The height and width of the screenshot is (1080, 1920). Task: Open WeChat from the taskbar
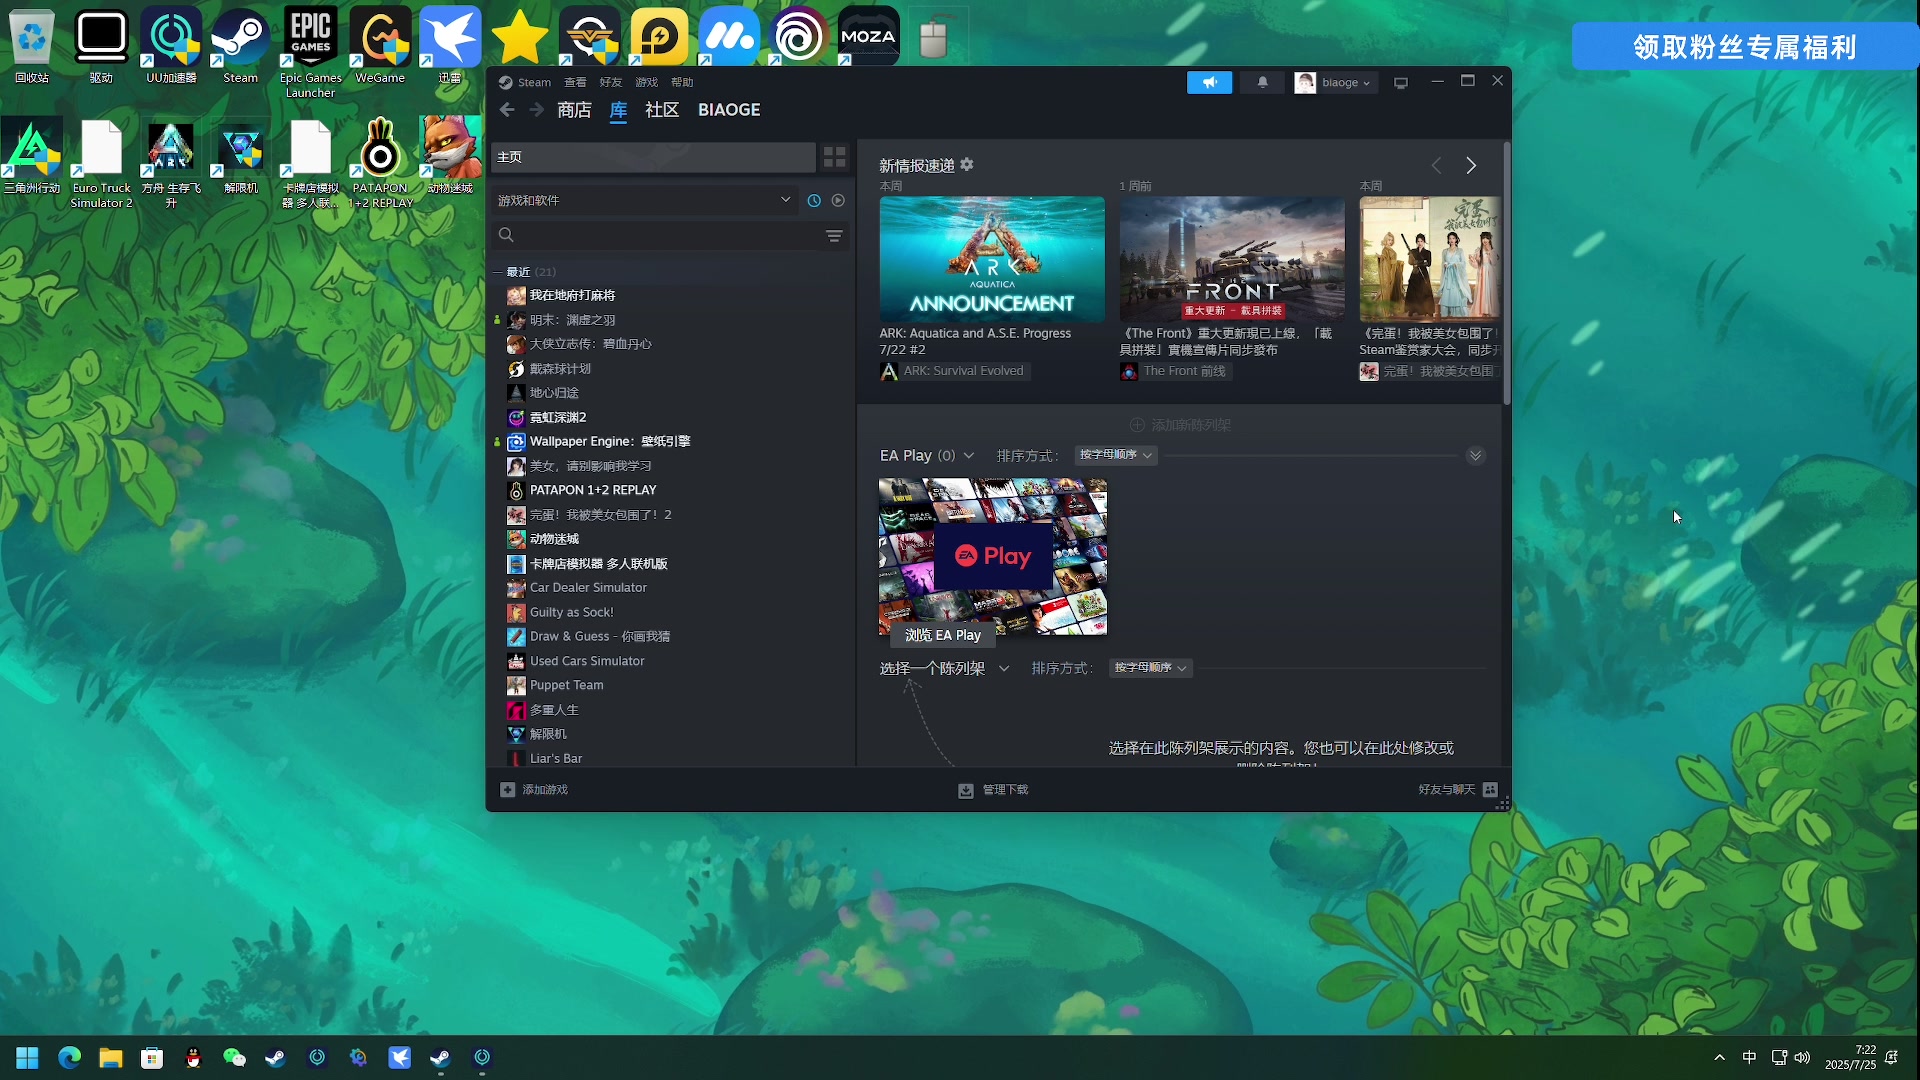click(x=234, y=1058)
